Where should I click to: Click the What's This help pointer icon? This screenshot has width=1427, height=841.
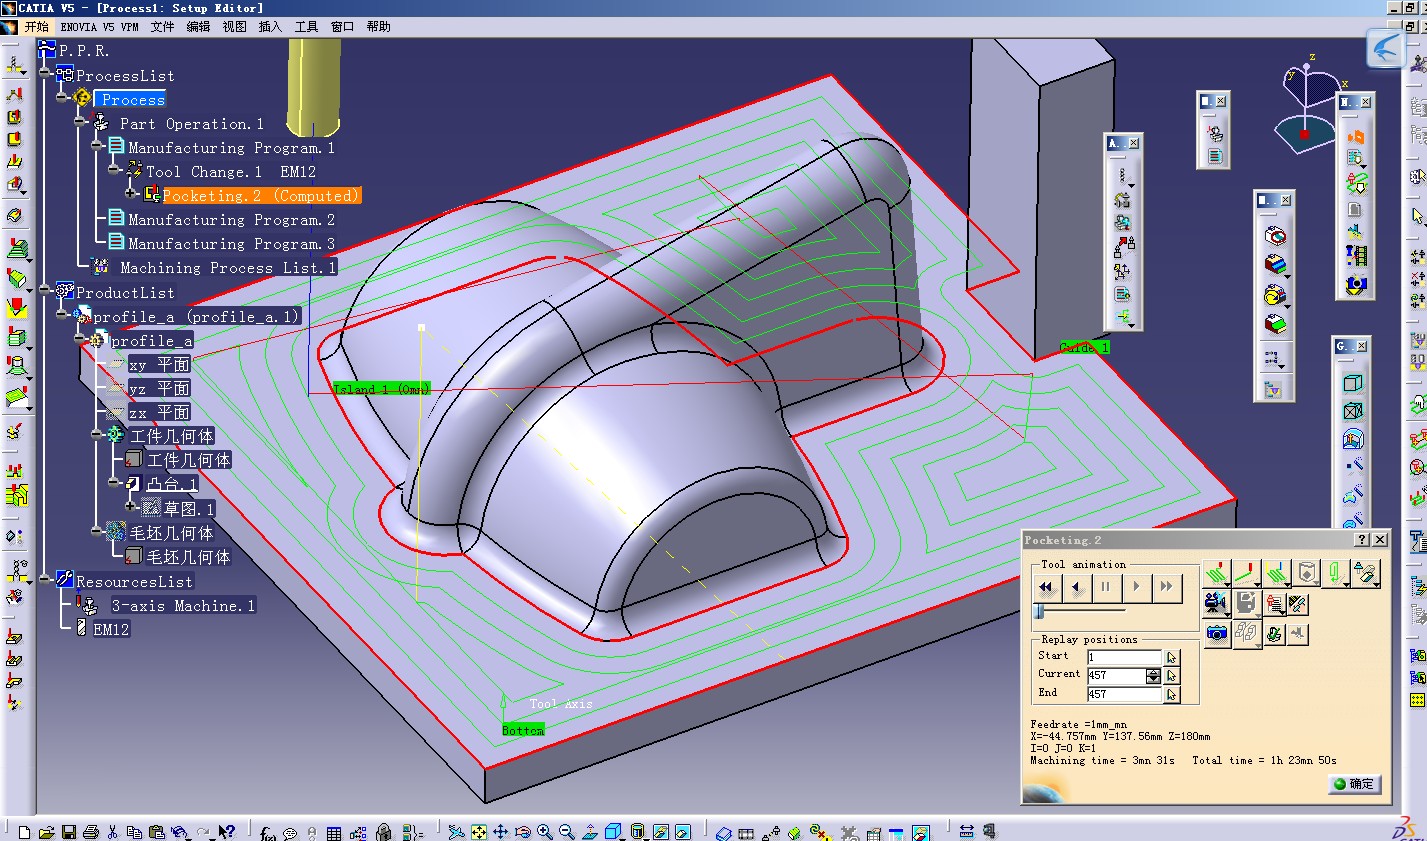(x=227, y=832)
